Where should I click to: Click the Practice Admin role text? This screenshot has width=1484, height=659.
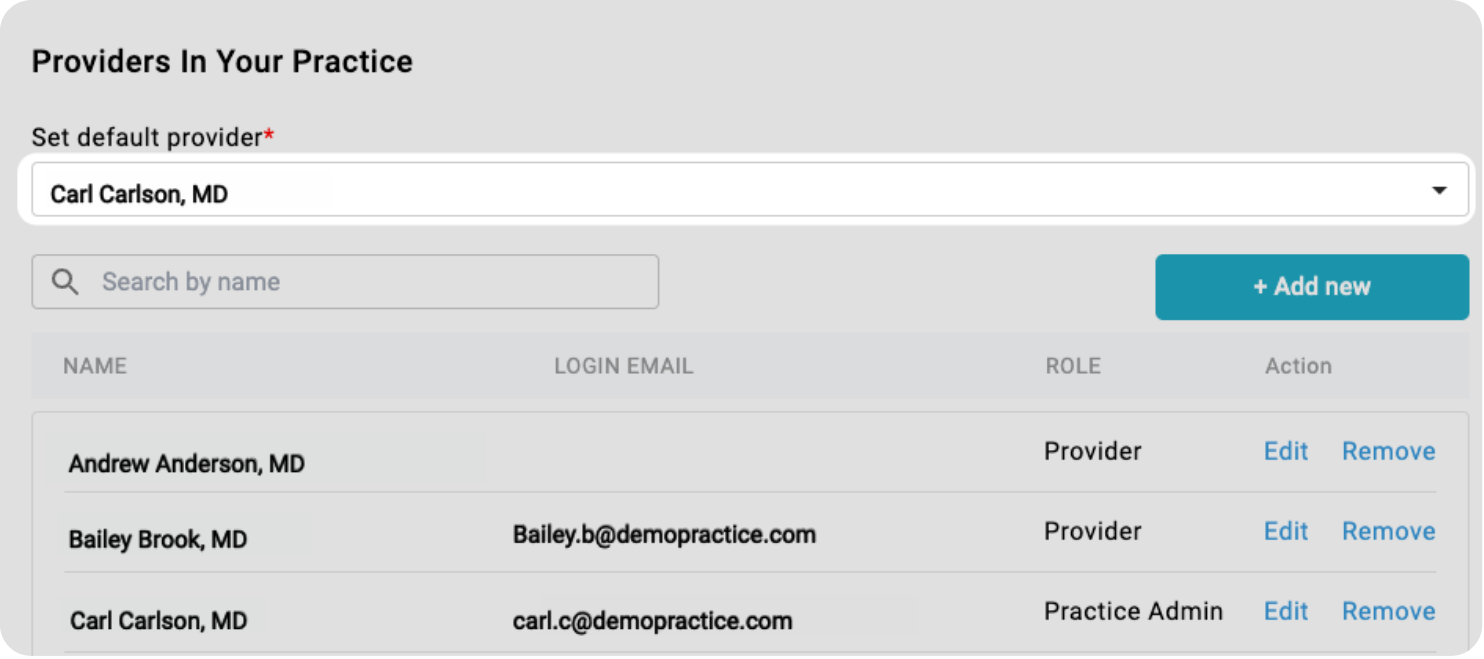point(1133,612)
